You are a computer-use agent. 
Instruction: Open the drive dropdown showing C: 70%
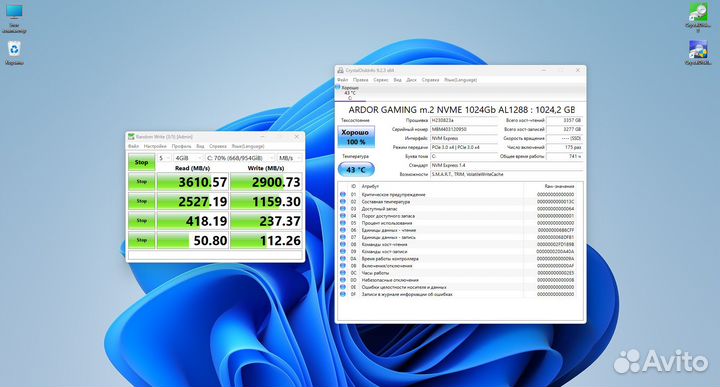[239, 158]
